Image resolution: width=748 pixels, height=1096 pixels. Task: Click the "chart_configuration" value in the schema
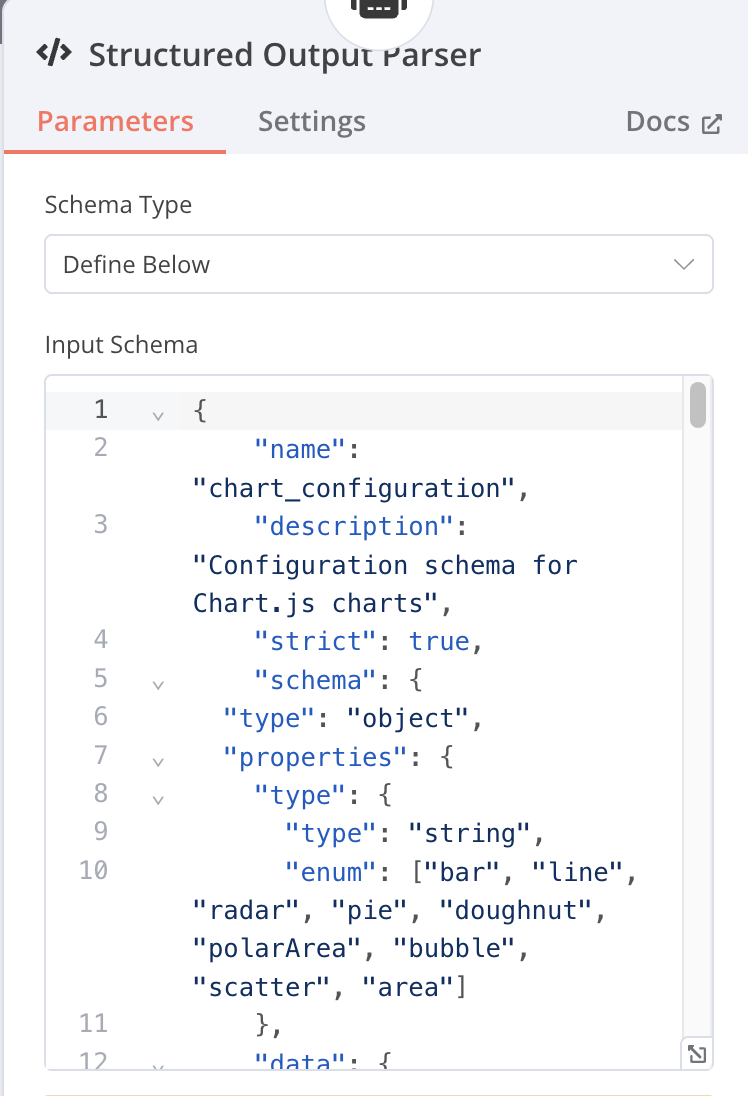click(x=359, y=489)
